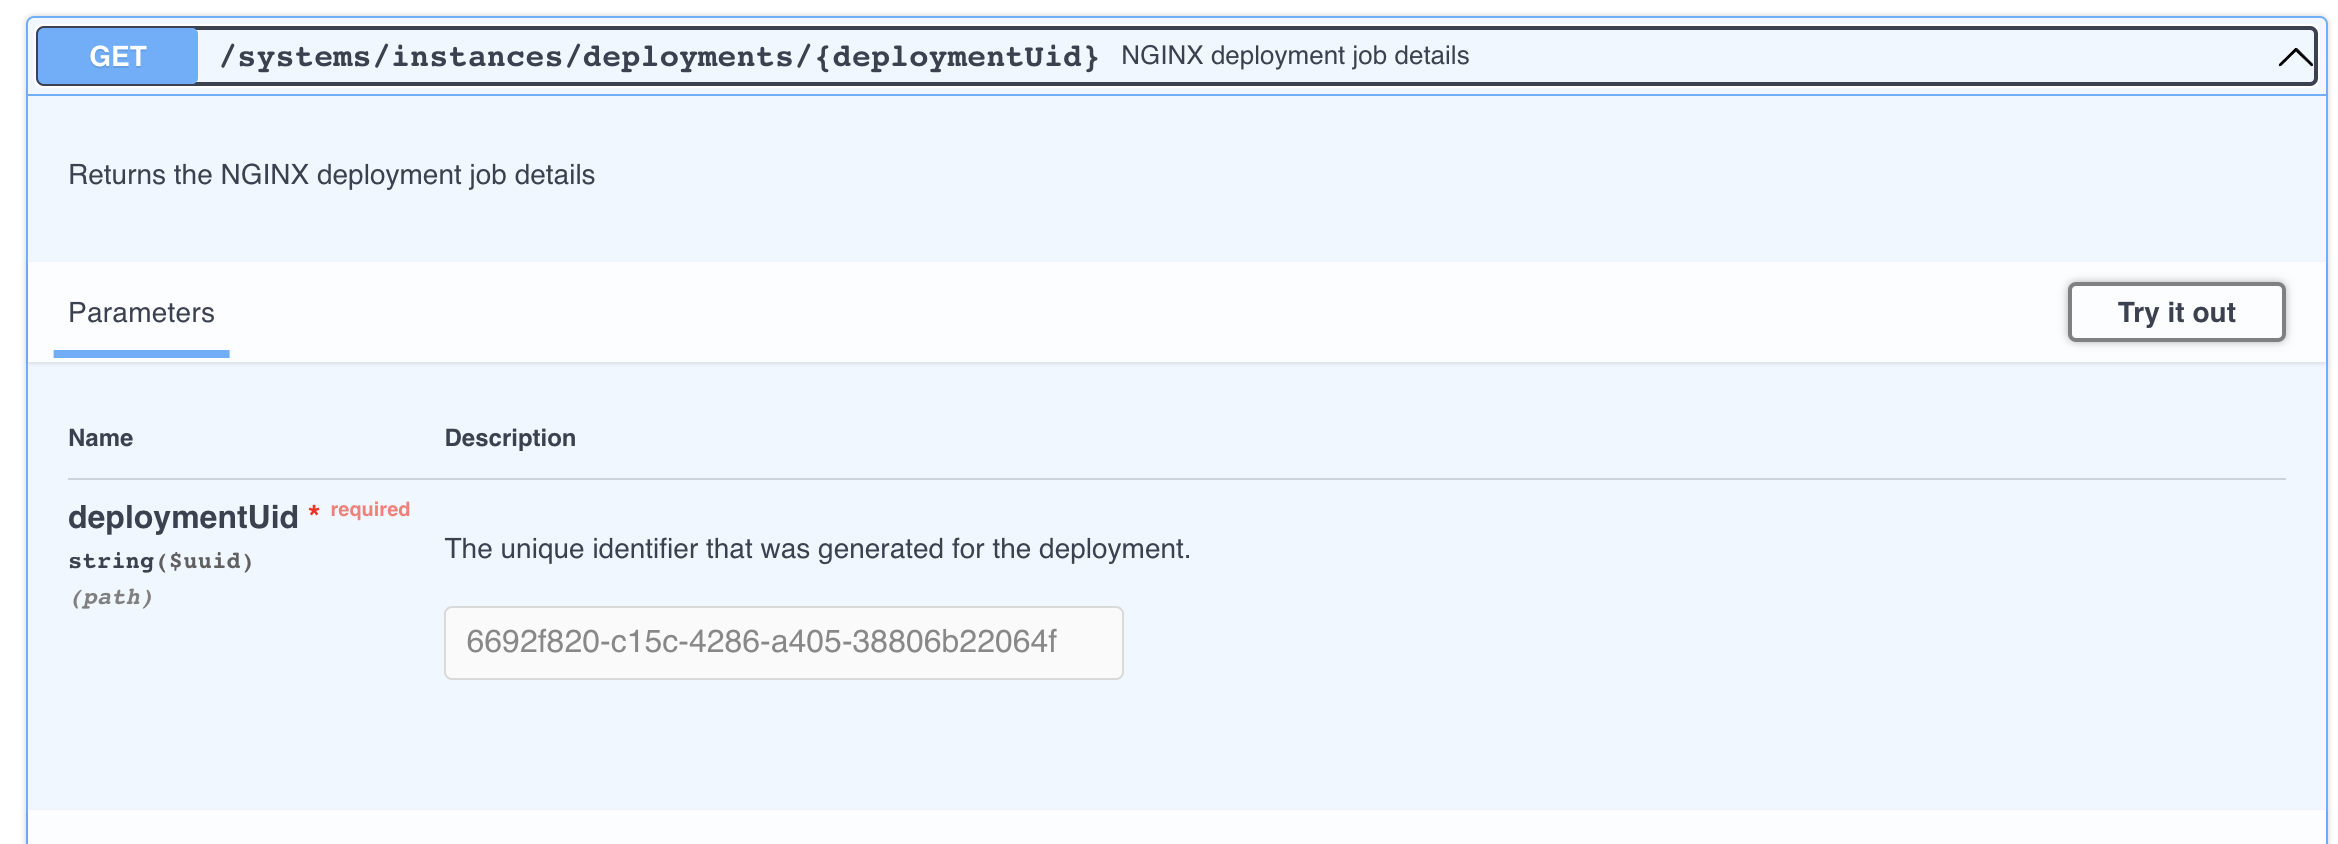Click the string($uuid) type label

161,561
